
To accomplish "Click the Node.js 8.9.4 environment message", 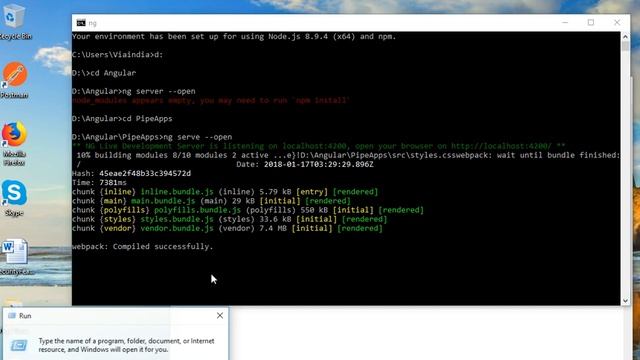I will (x=234, y=36).
